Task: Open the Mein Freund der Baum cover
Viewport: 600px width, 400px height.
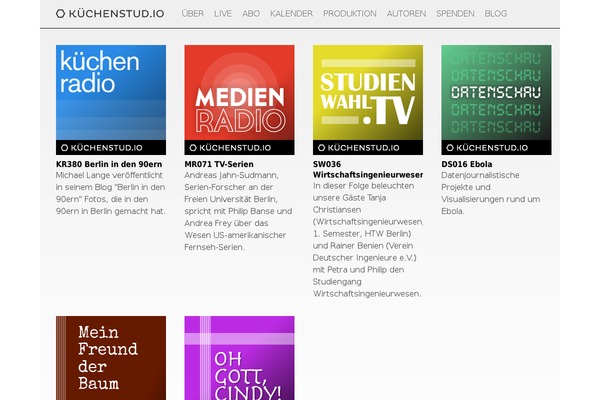Action: 111,358
